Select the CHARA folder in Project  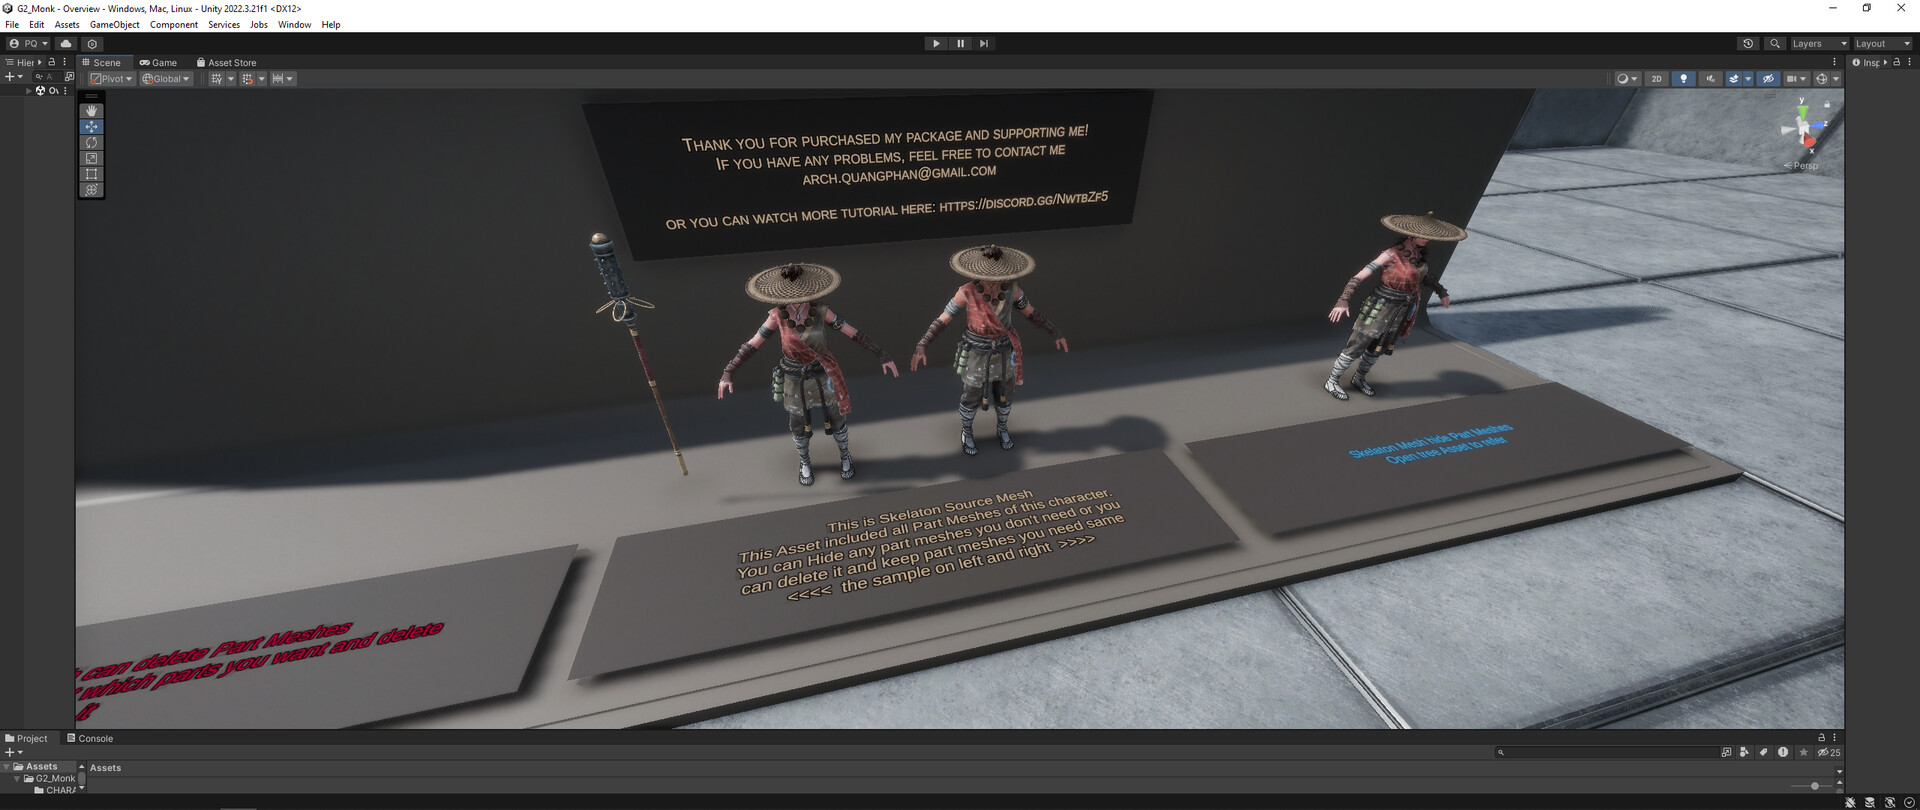click(55, 790)
